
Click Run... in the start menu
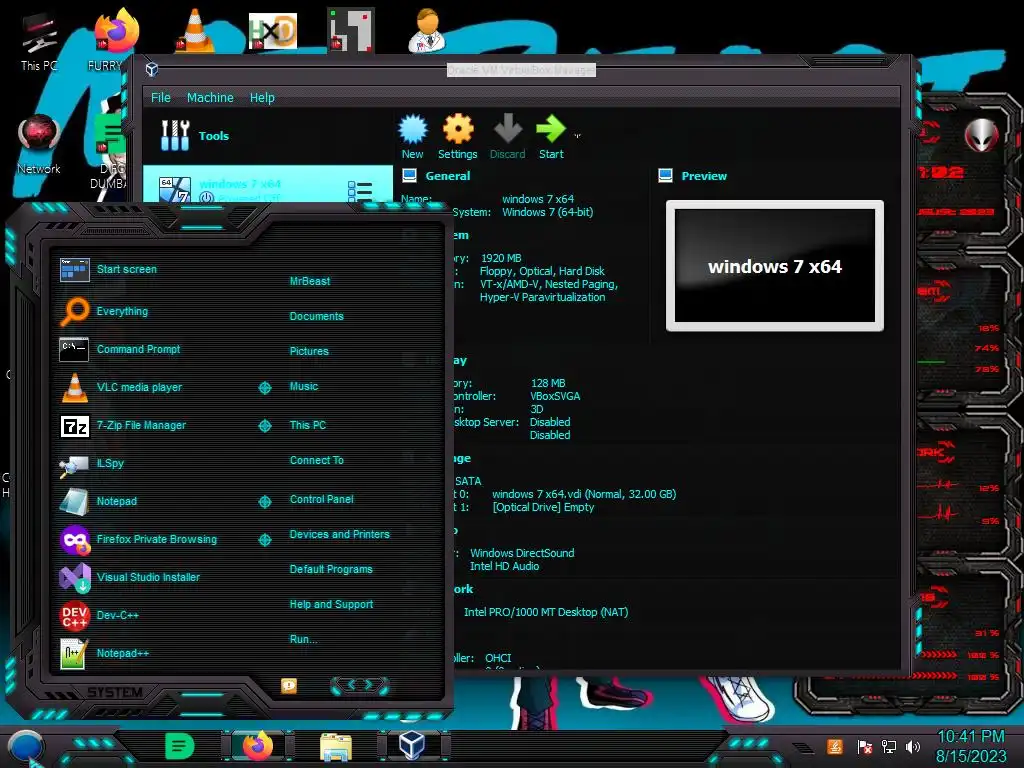point(303,639)
